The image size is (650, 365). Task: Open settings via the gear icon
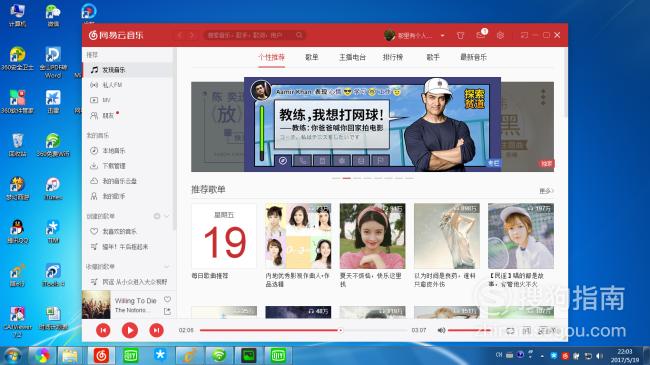coord(500,35)
